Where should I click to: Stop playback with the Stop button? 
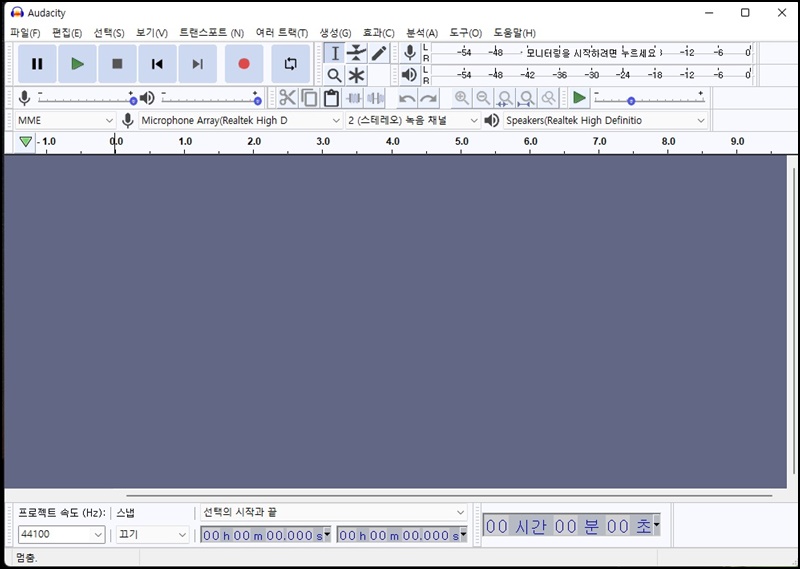click(x=117, y=64)
